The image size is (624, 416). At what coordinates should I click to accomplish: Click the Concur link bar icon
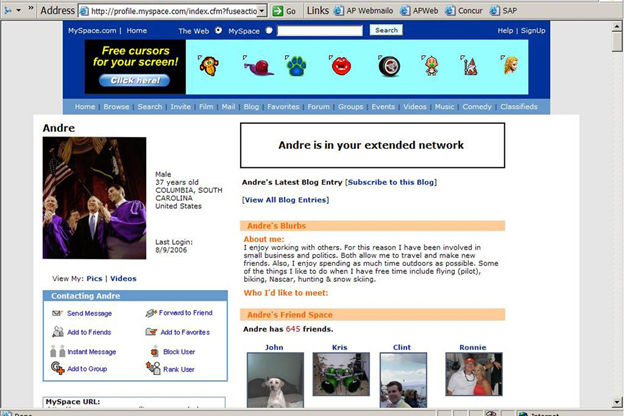(x=450, y=11)
